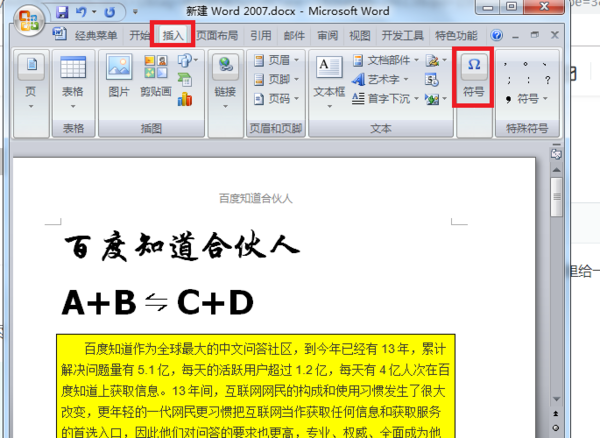Switch to the 页面布局 tab
Screen dimensions: 600x438
pos(217,36)
